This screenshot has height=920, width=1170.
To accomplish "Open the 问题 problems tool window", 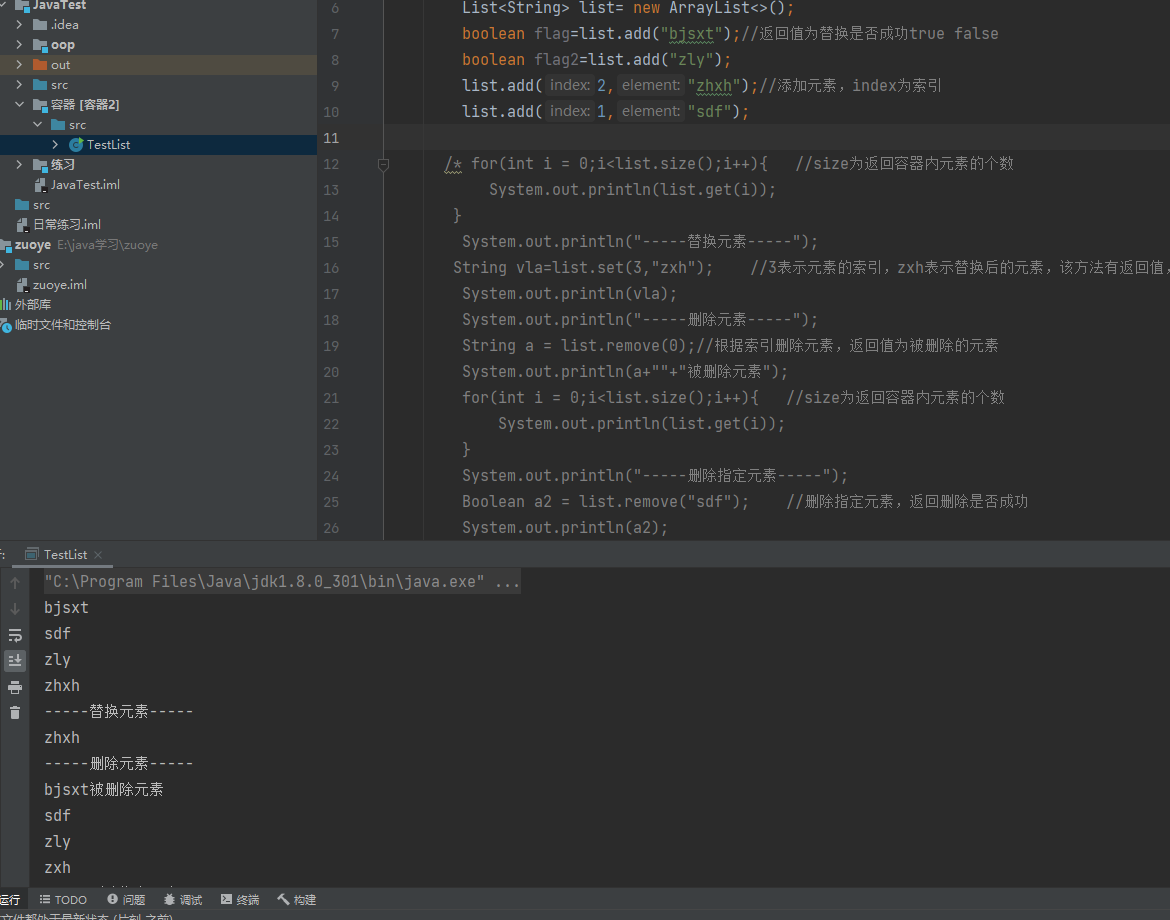I will [126, 900].
